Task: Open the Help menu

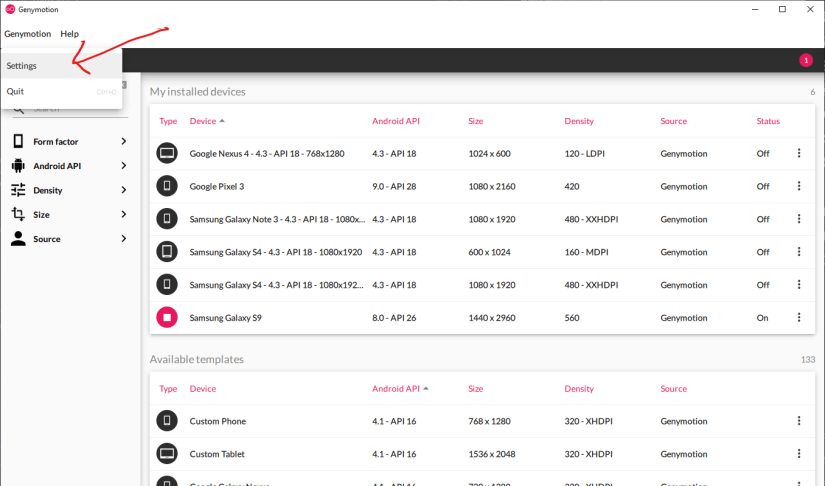Action: coord(69,34)
